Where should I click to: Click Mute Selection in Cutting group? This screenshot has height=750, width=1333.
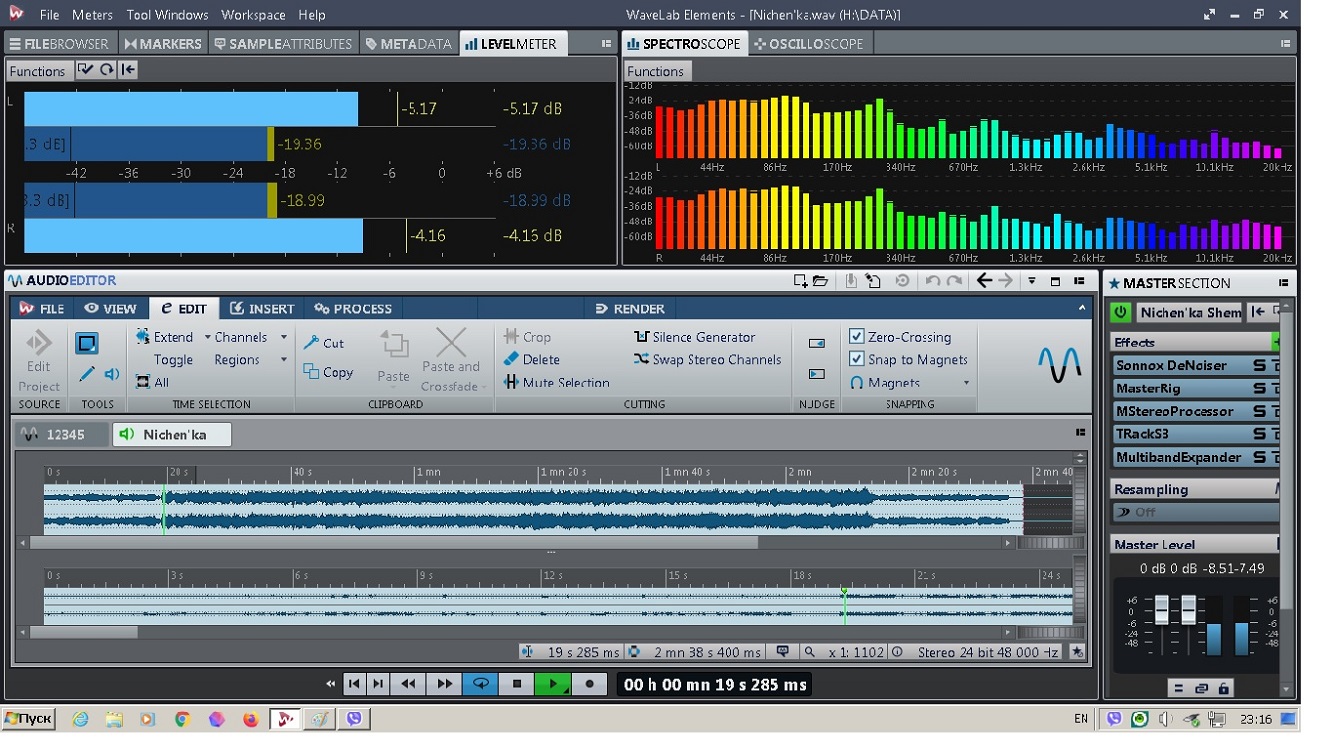pos(557,382)
